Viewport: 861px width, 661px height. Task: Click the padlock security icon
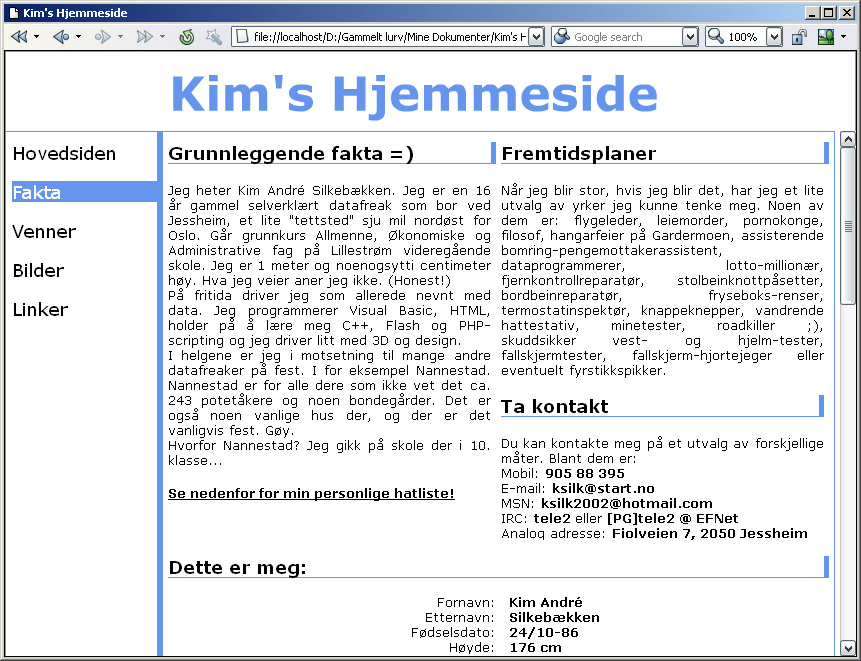pos(799,37)
